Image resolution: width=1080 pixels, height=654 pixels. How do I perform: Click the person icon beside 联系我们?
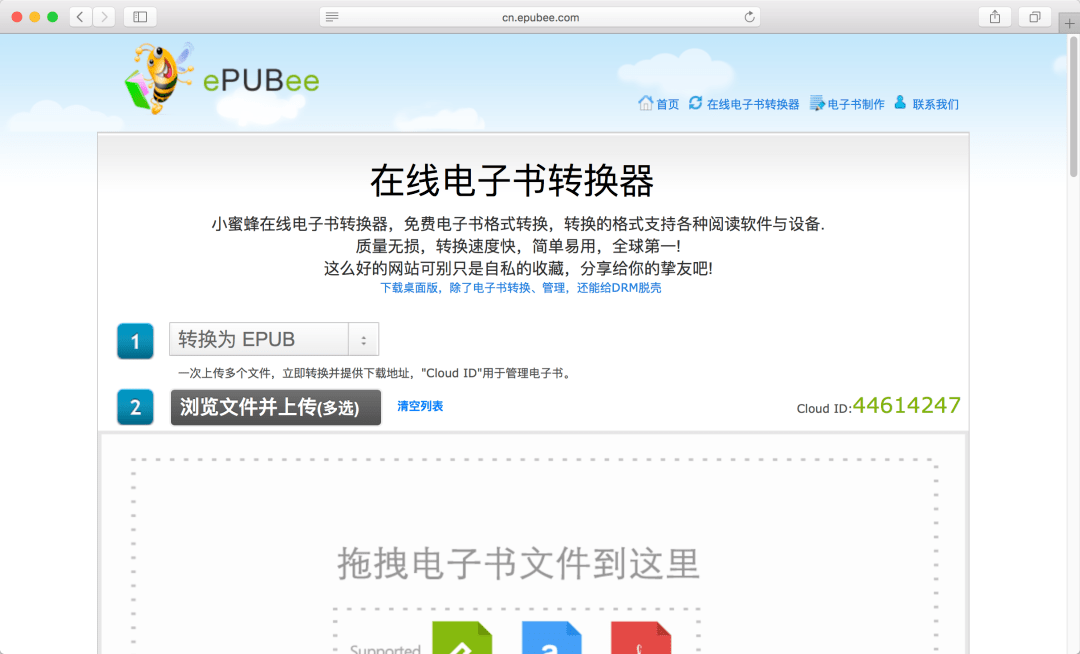[x=900, y=103]
